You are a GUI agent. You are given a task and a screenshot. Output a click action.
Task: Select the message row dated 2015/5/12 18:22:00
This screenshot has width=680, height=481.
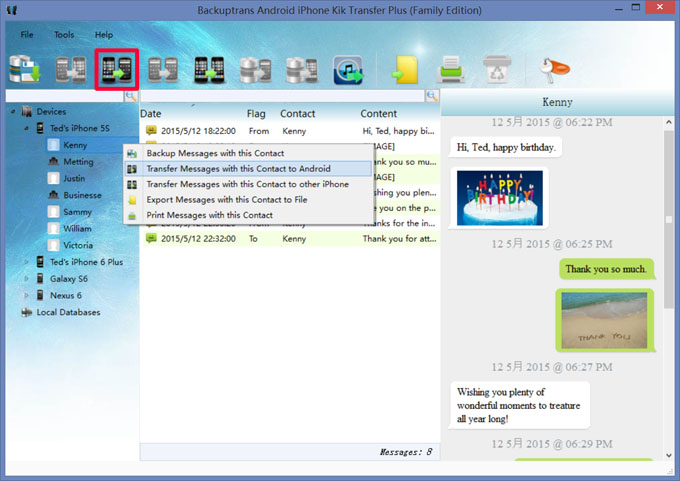pyautogui.click(x=290, y=131)
